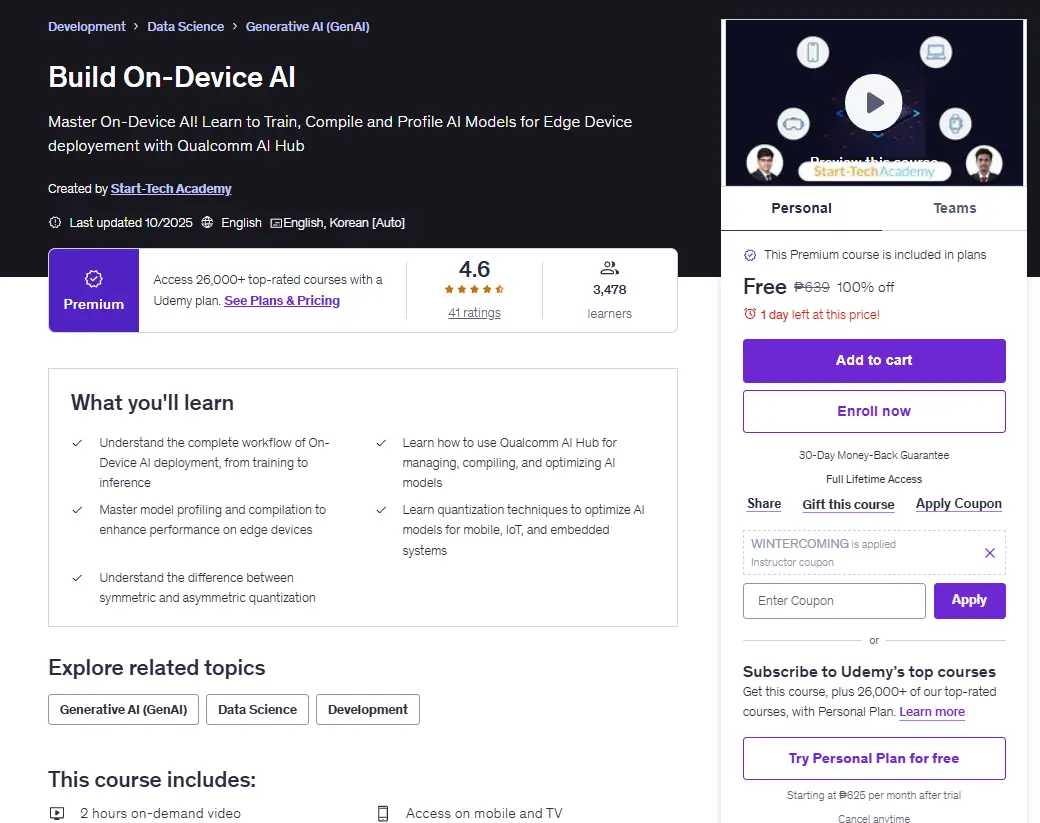Screen dimensions: 1040x823
Task: Click the star rating icons
Action: coord(474,289)
